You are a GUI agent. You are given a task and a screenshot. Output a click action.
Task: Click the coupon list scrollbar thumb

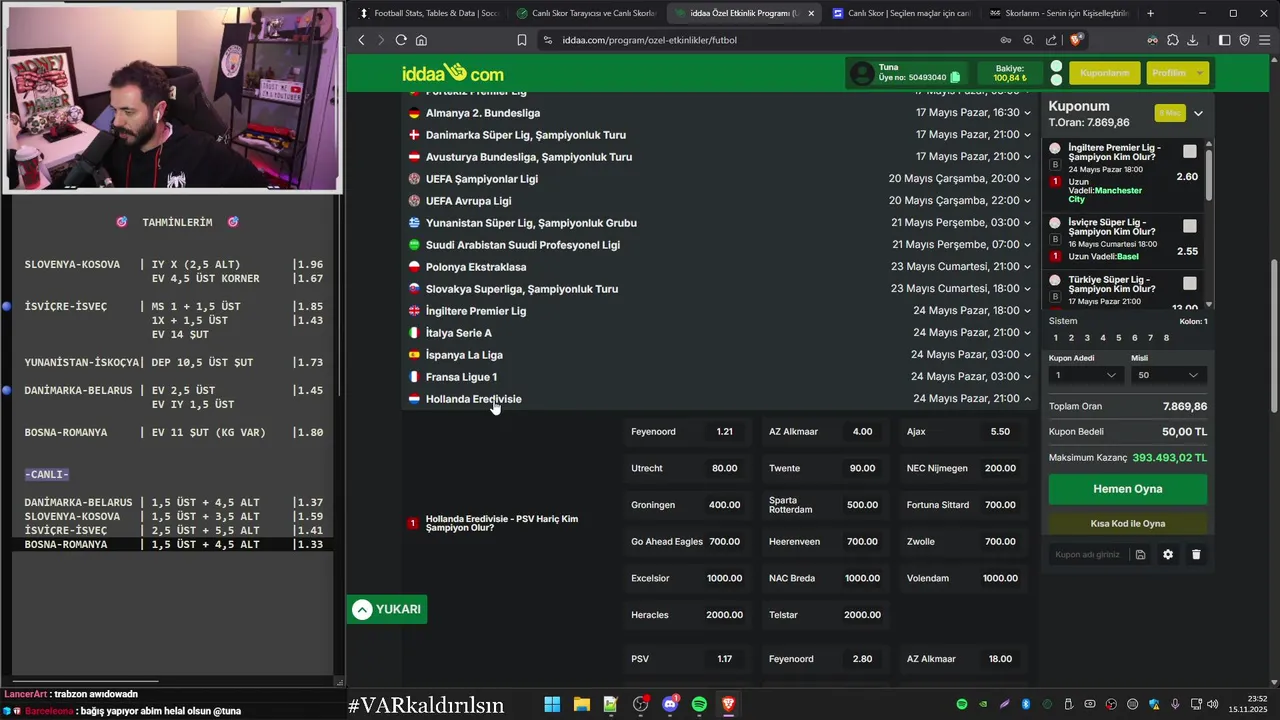click(x=1209, y=173)
